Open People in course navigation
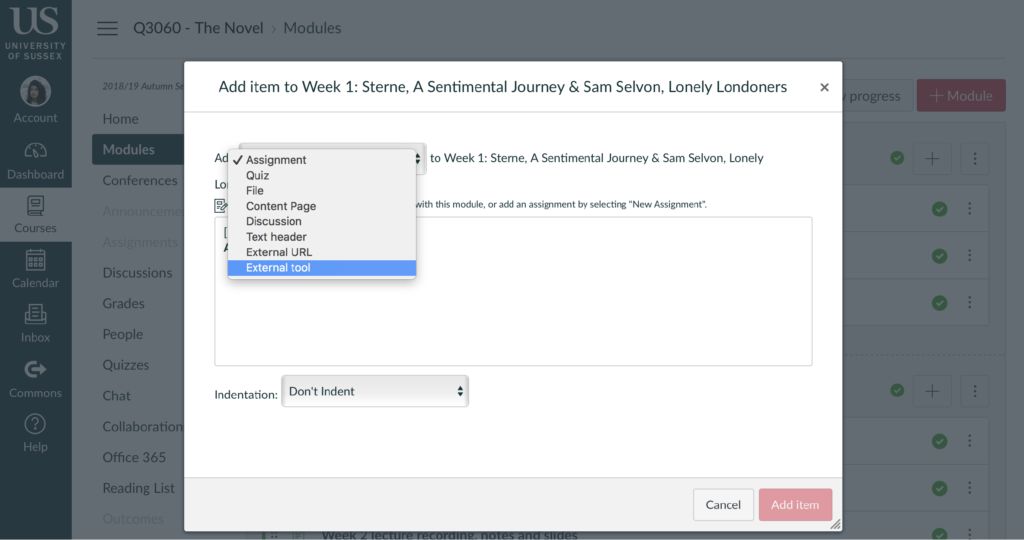 122,334
